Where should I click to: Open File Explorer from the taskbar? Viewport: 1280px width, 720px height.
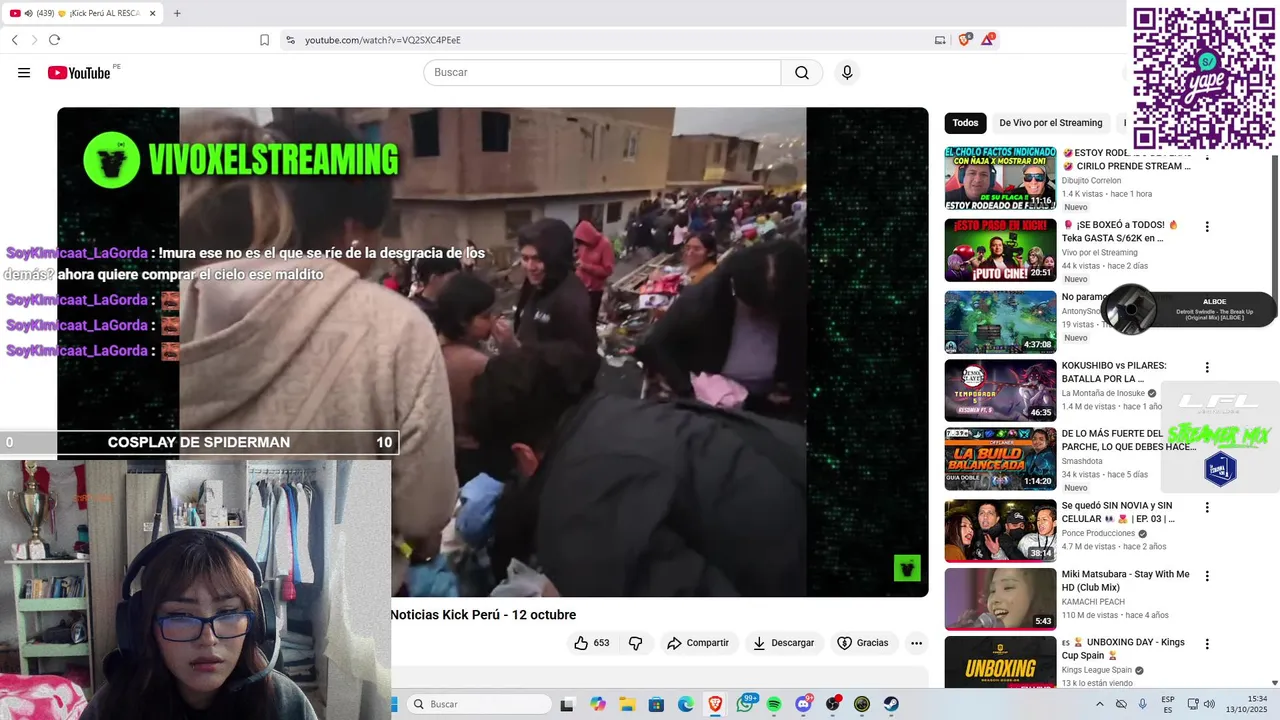click(627, 704)
